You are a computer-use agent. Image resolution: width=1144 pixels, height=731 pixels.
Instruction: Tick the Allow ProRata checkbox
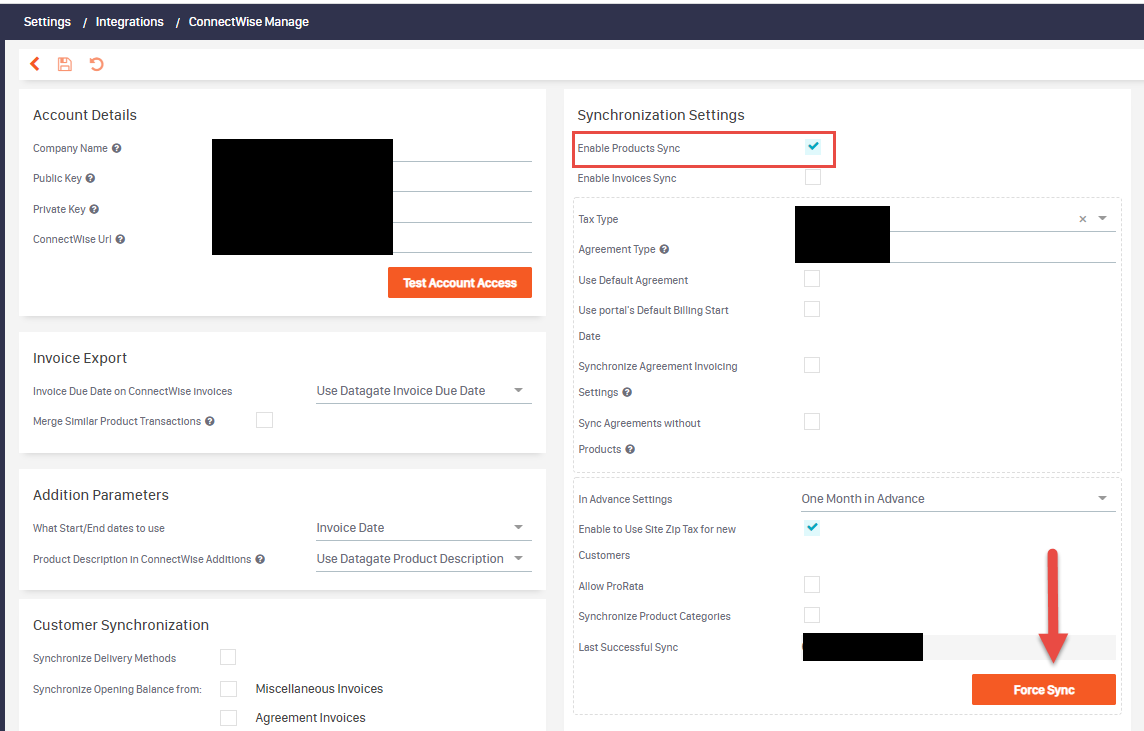click(x=812, y=585)
